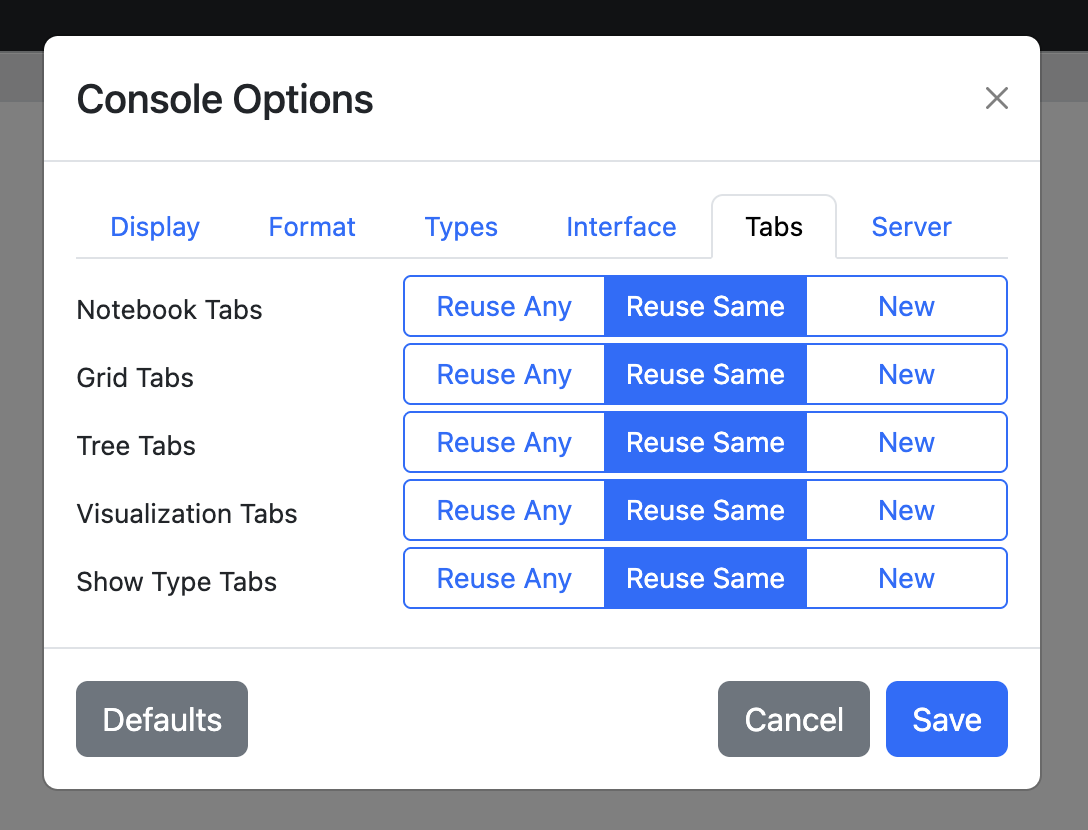
Task: Go to the Types tab
Action: (x=461, y=227)
